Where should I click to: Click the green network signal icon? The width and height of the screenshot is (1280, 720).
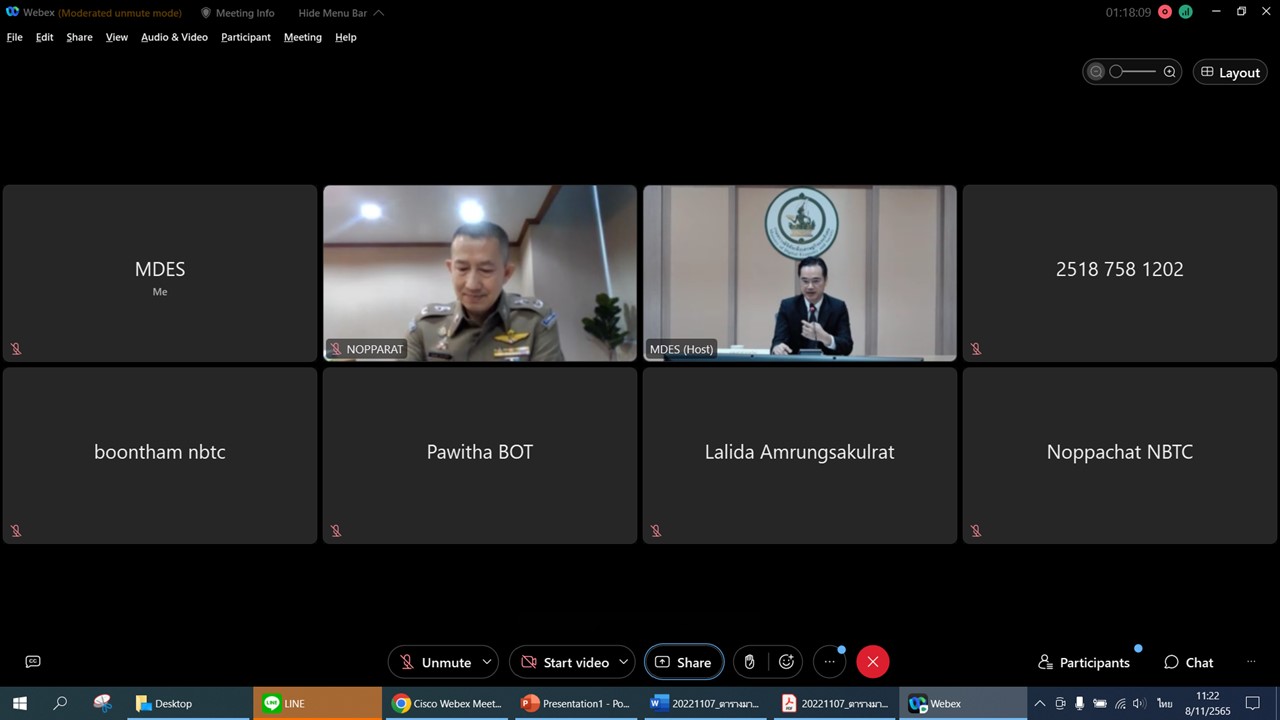click(1186, 12)
